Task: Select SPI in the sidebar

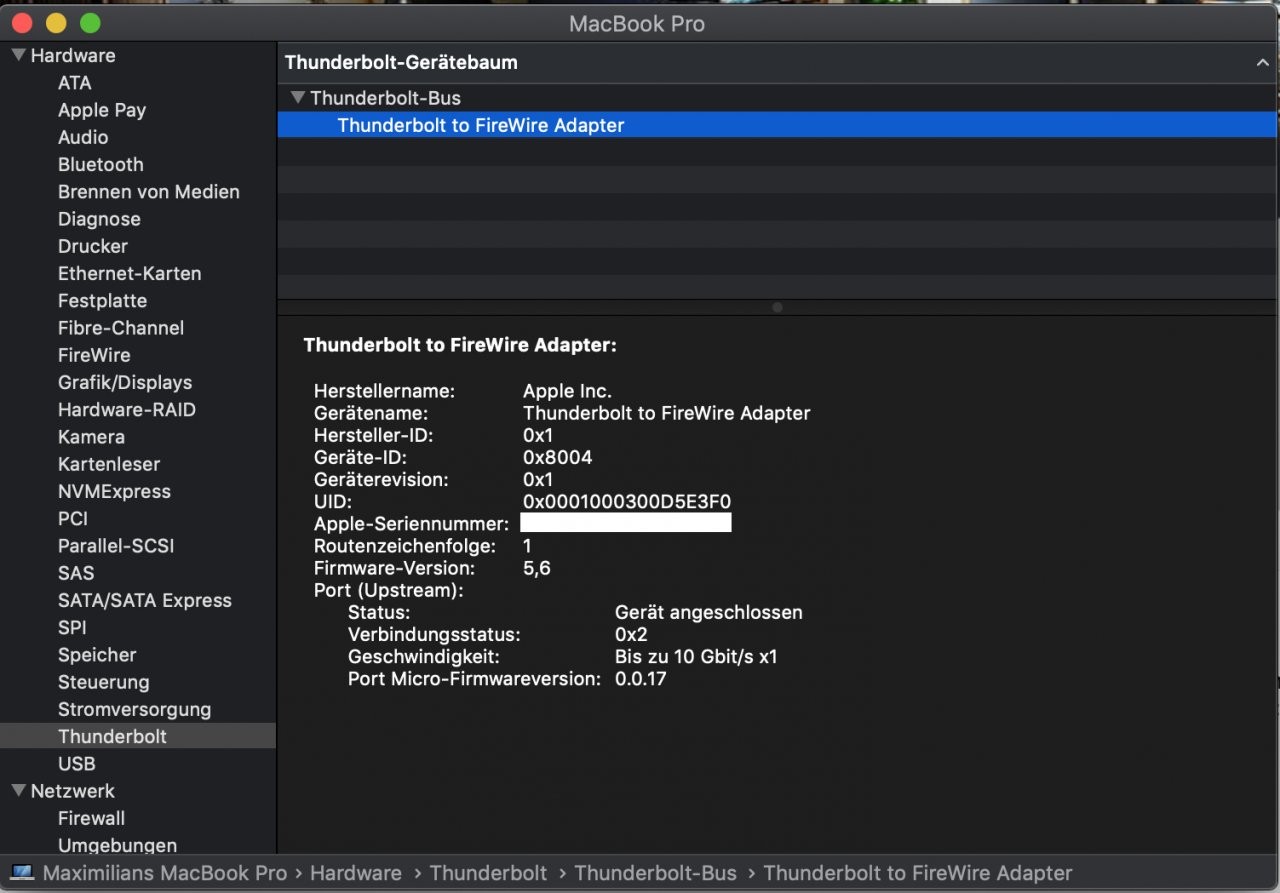Action: 72,628
